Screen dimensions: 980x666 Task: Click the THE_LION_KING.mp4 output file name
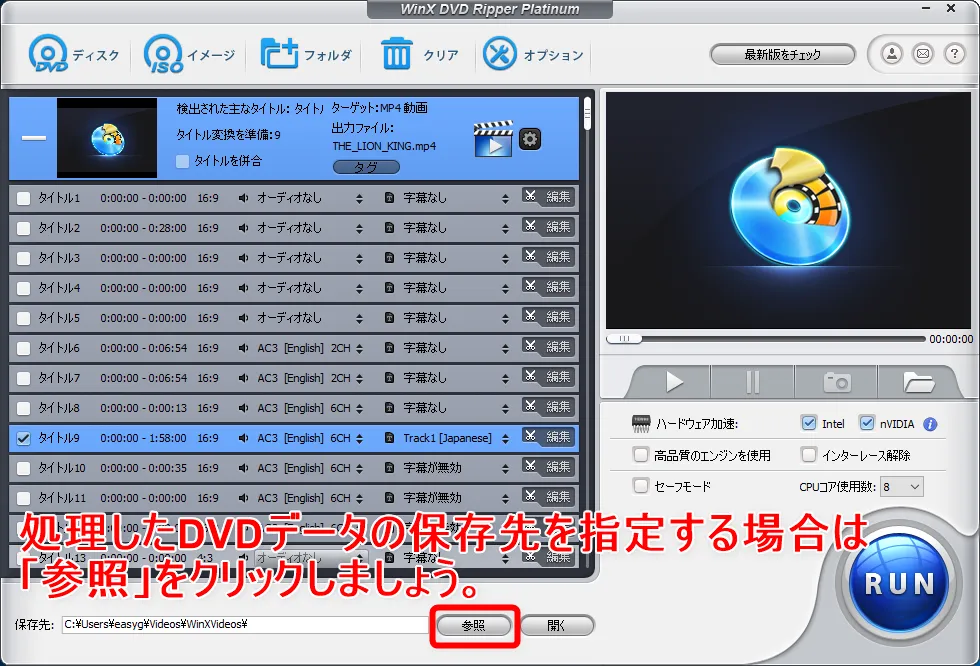click(384, 146)
